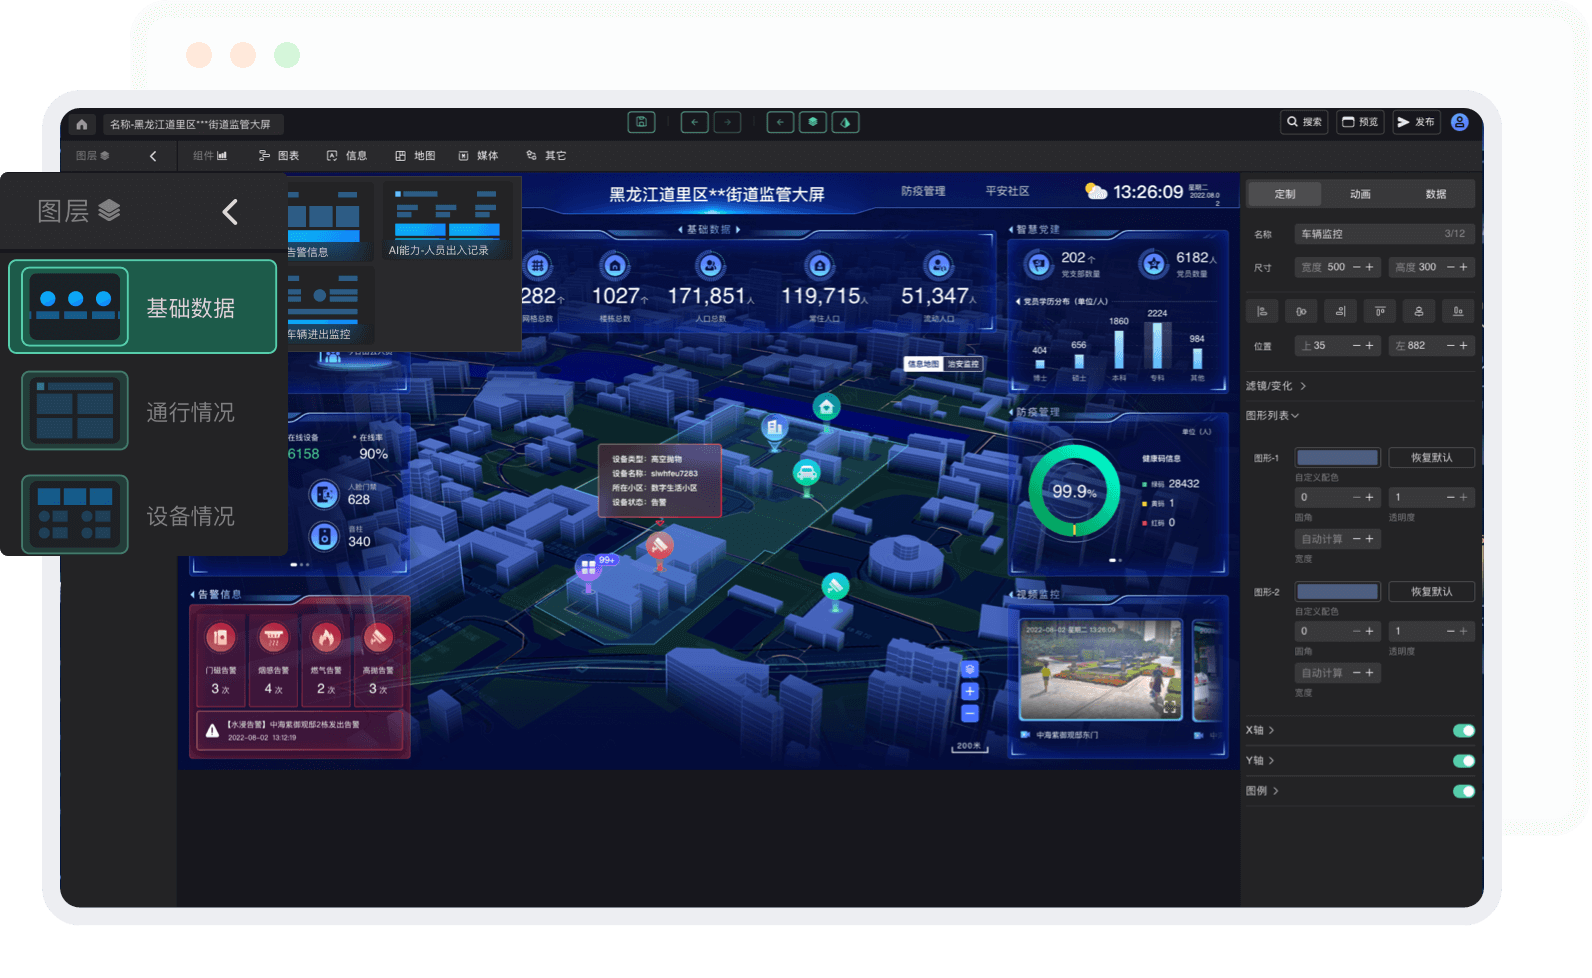1592x978 pixels.
Task: Center vertically with the fifth alignment icon
Action: coord(1418,311)
